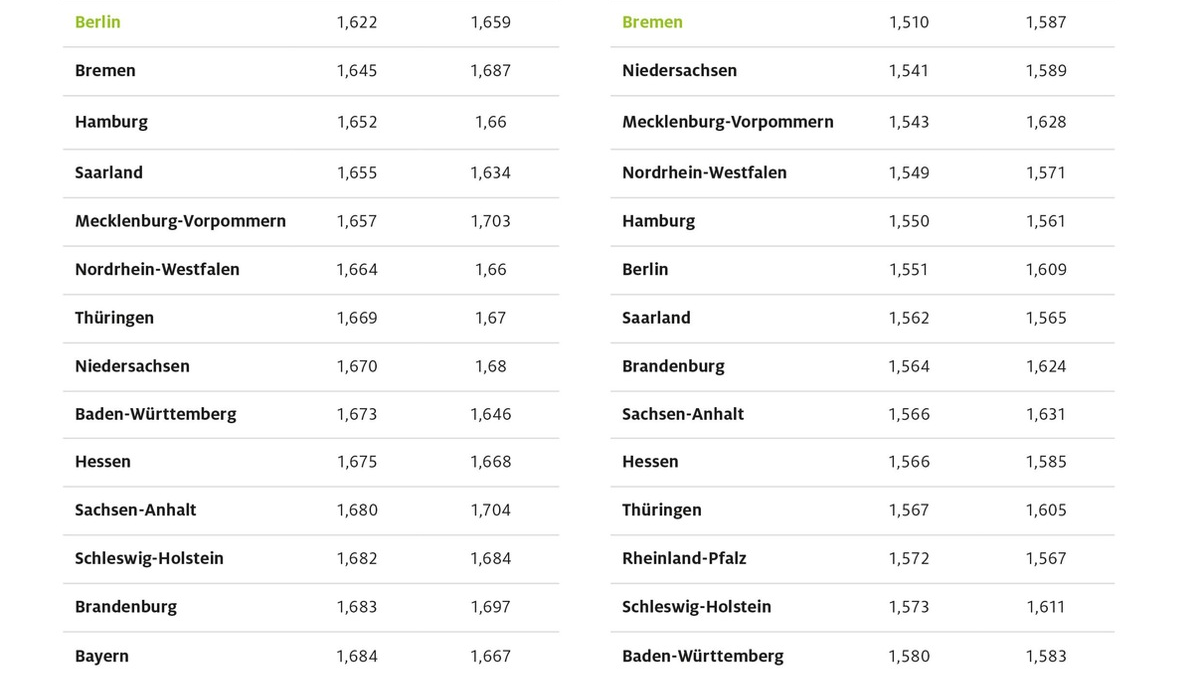This screenshot has width=1200, height=675.
Task: Click the 1,510 value beside green Bremen
Action: click(909, 22)
